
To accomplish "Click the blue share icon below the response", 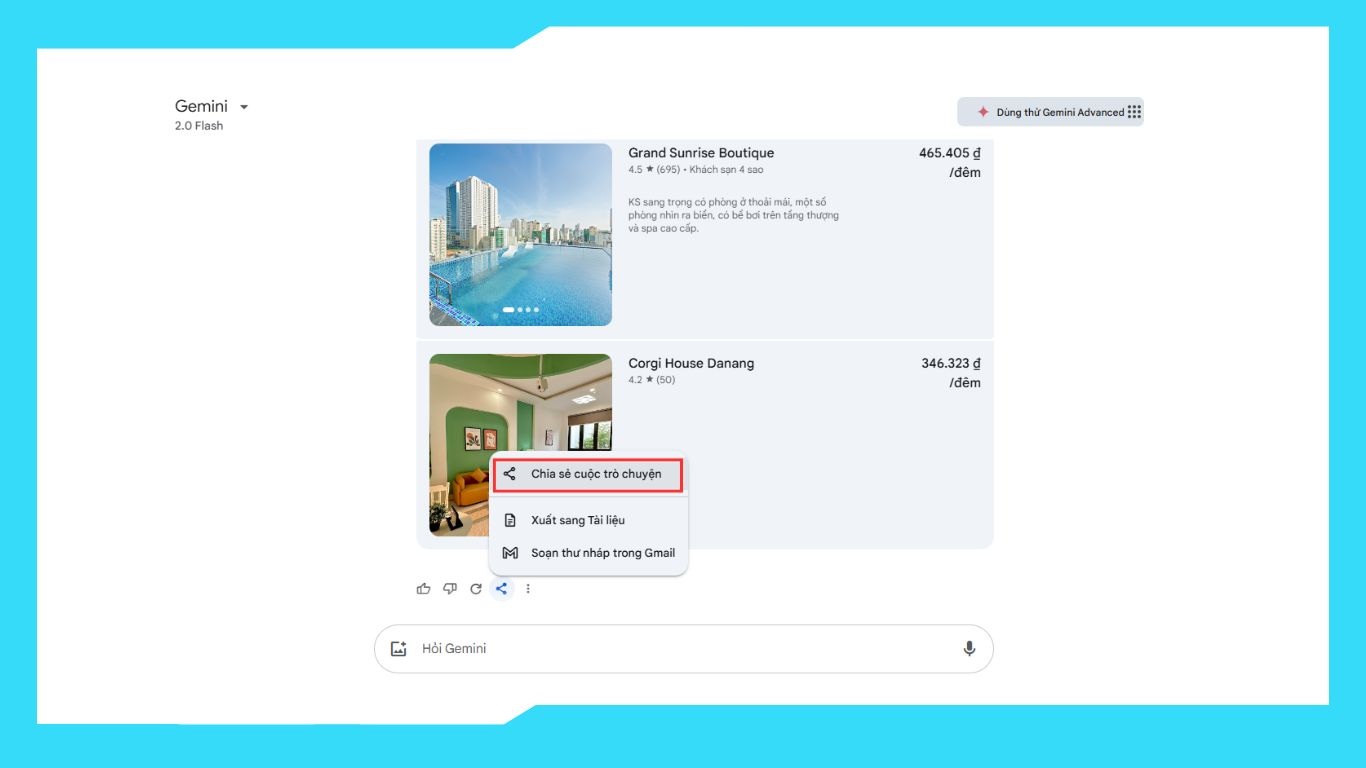I will [502, 589].
